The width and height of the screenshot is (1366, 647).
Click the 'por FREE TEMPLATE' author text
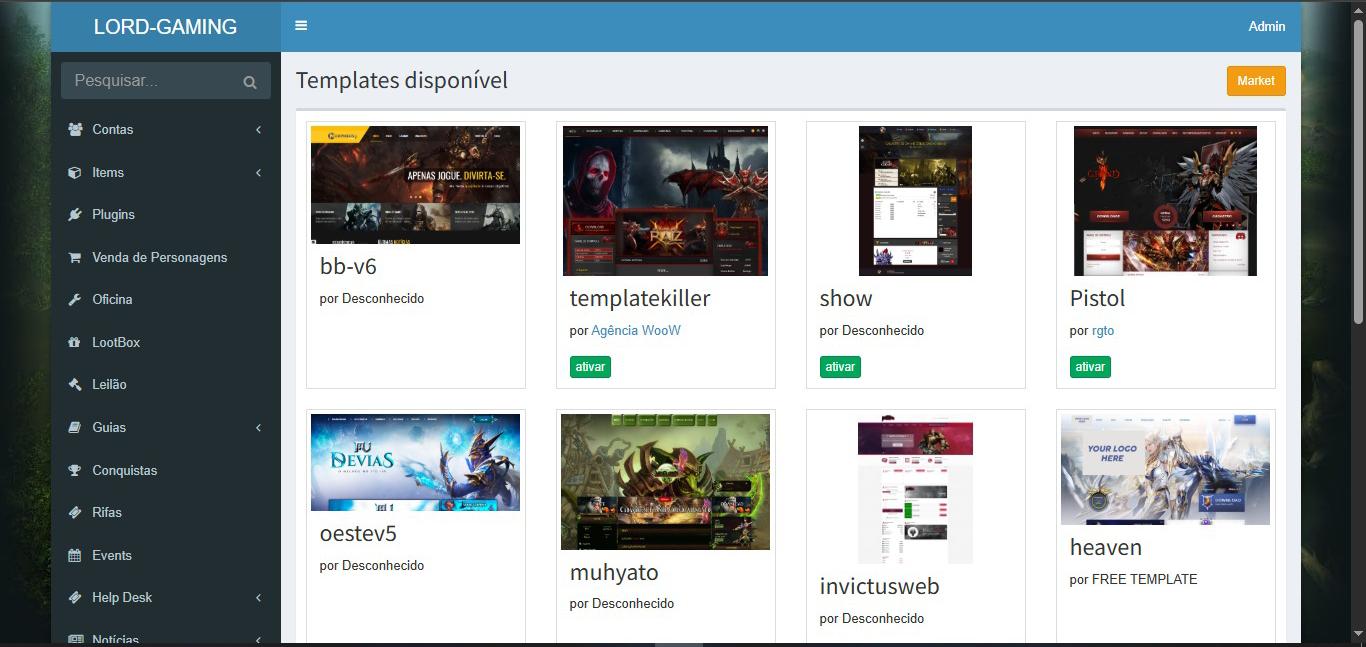pyautogui.click(x=1133, y=579)
